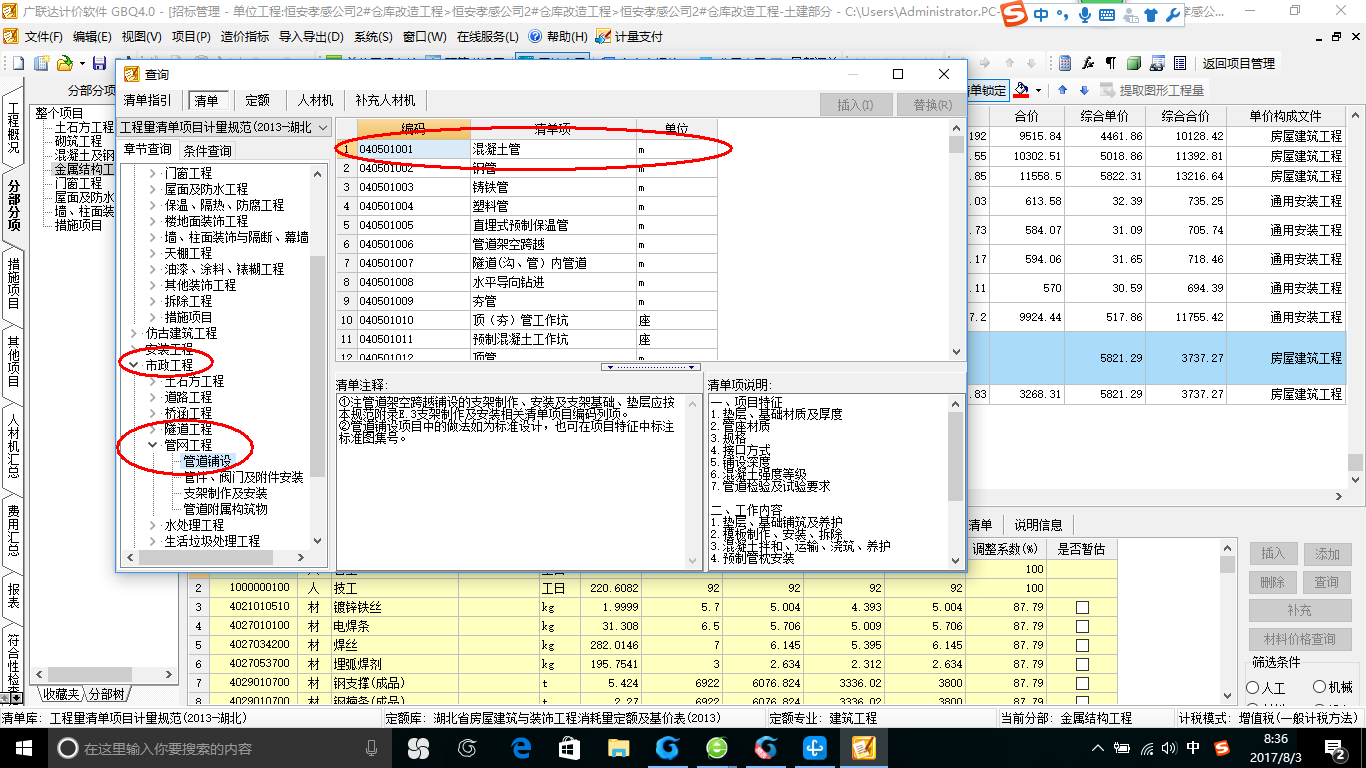Open File Explorer from the taskbar
The height and width of the screenshot is (768, 1366).
[x=618, y=747]
